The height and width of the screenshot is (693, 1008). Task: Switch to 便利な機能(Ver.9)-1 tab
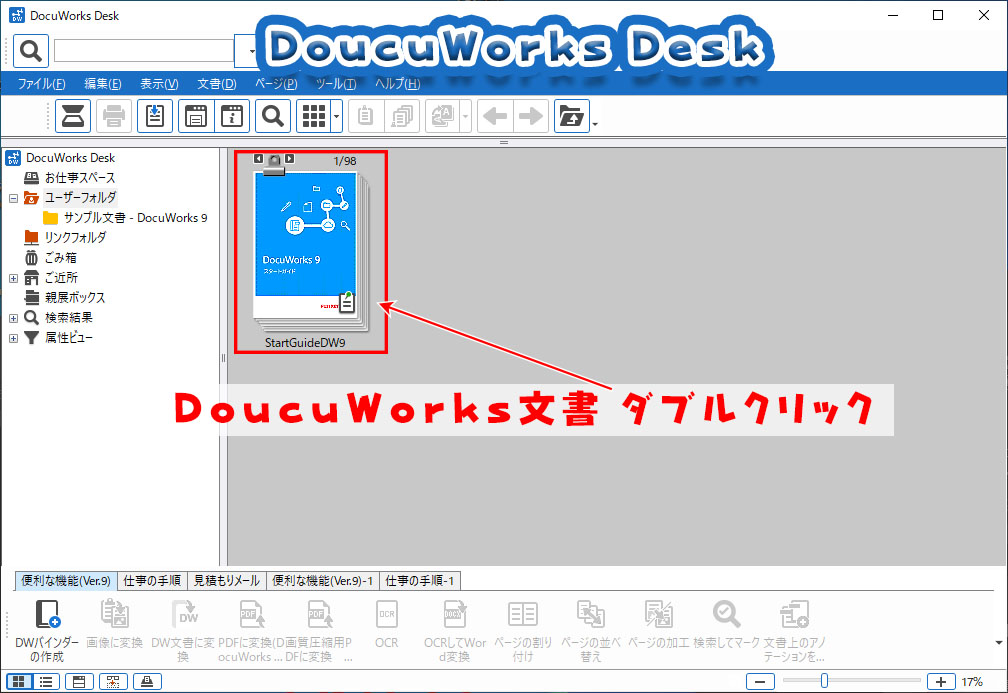click(x=323, y=581)
